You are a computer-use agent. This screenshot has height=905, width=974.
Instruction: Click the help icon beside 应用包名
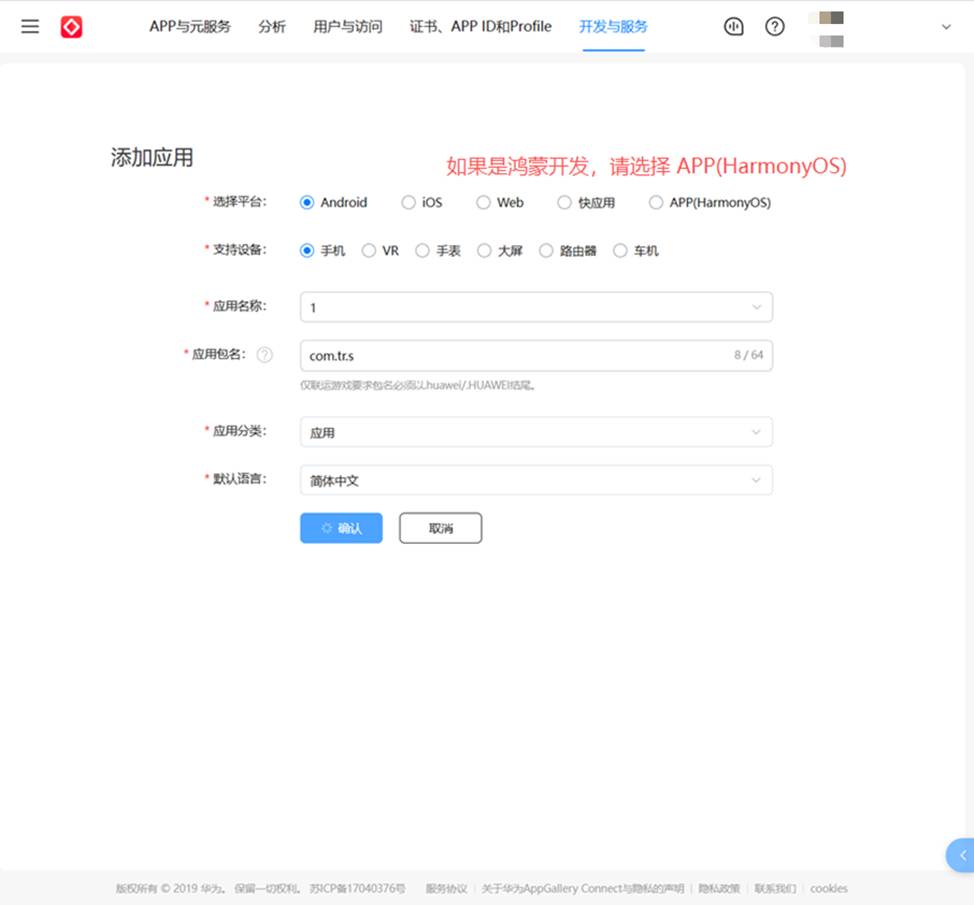(x=264, y=355)
